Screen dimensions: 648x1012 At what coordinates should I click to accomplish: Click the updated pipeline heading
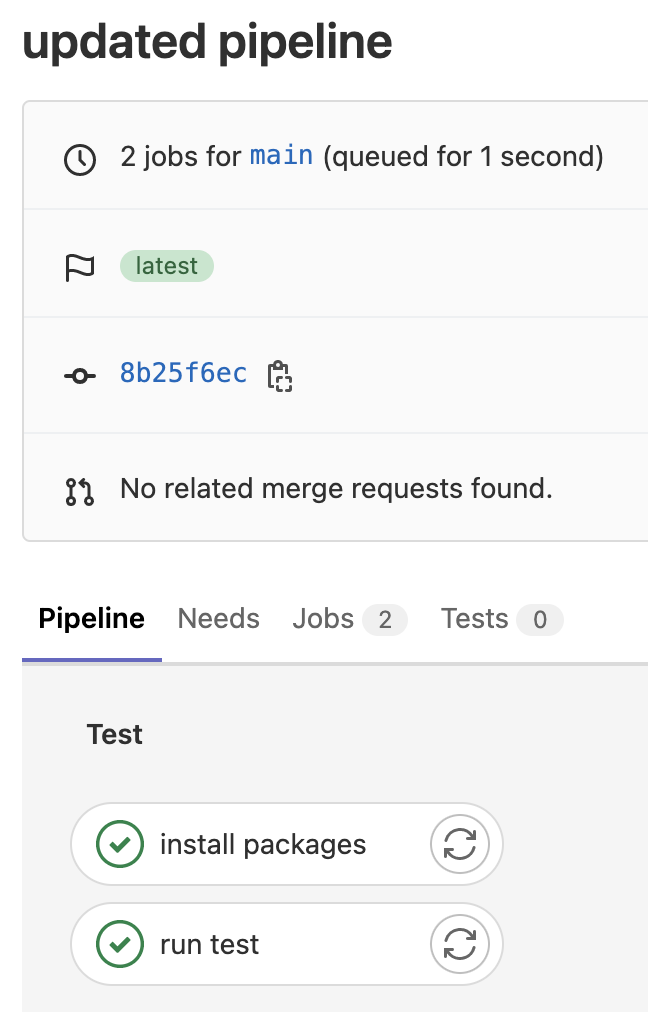(207, 41)
